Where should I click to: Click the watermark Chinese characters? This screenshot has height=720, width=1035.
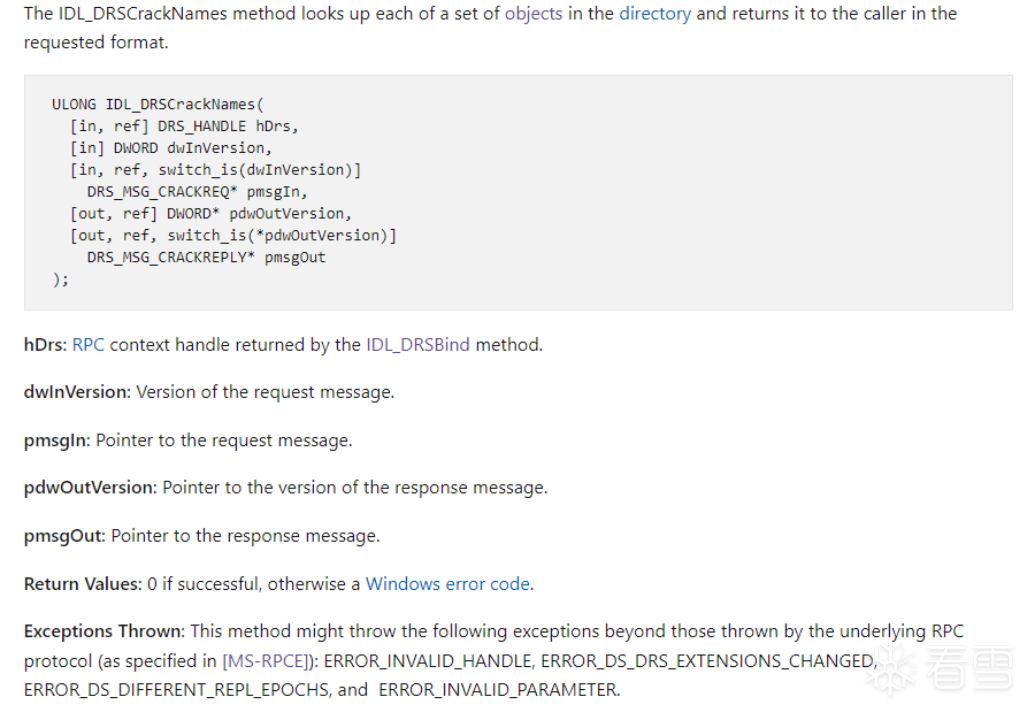[970, 669]
